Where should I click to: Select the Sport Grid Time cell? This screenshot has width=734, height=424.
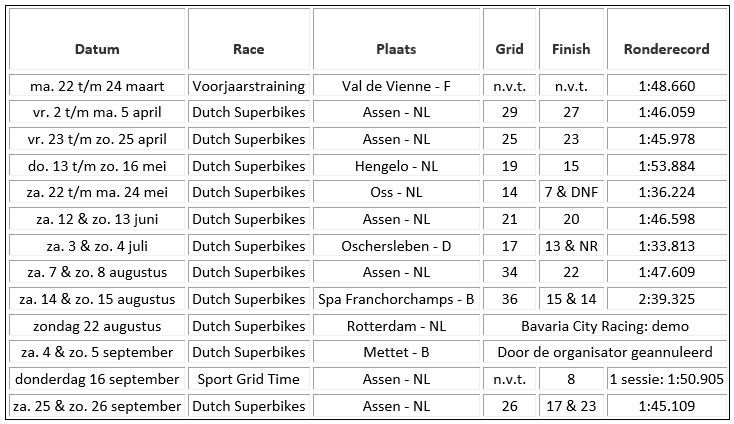(249, 379)
